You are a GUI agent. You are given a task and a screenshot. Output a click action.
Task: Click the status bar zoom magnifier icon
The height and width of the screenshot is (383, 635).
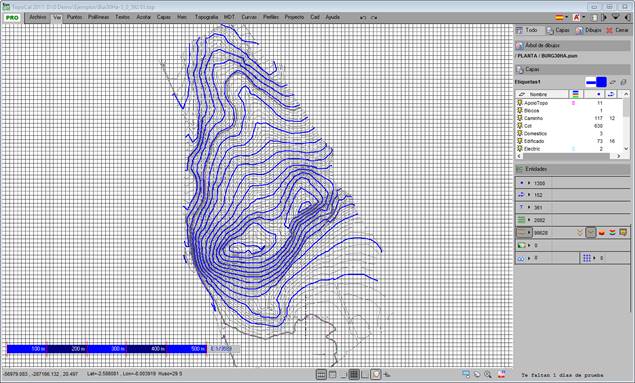click(x=488, y=375)
